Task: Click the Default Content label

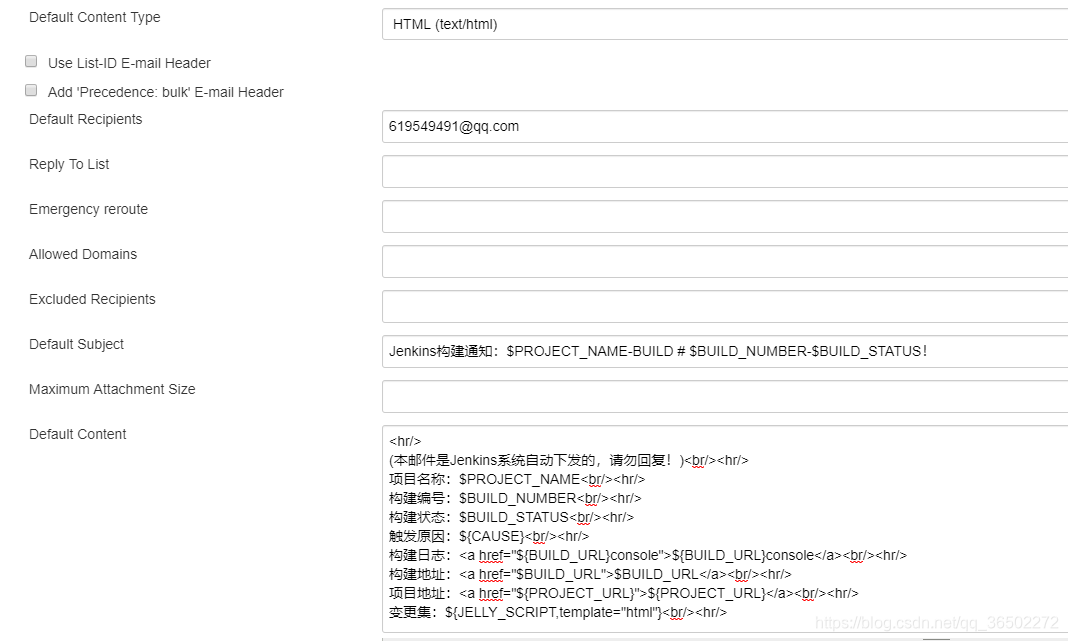Action: coord(78,434)
